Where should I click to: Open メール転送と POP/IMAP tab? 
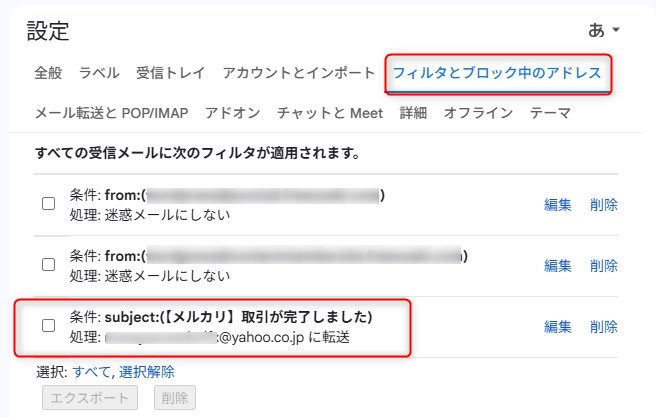(111, 113)
